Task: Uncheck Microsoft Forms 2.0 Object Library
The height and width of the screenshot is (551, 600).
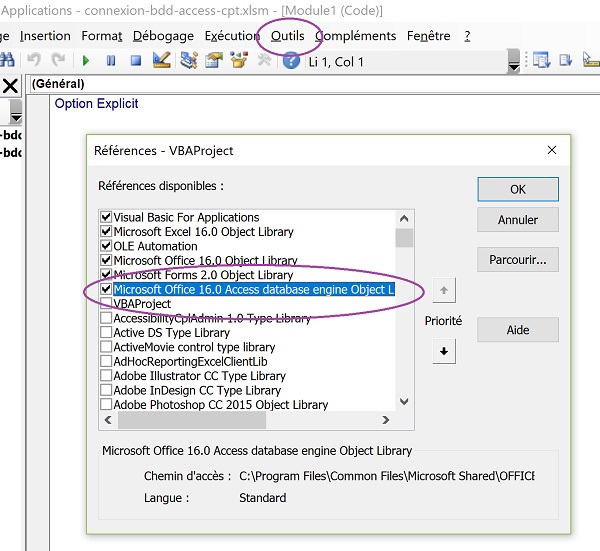Action: click(x=106, y=275)
